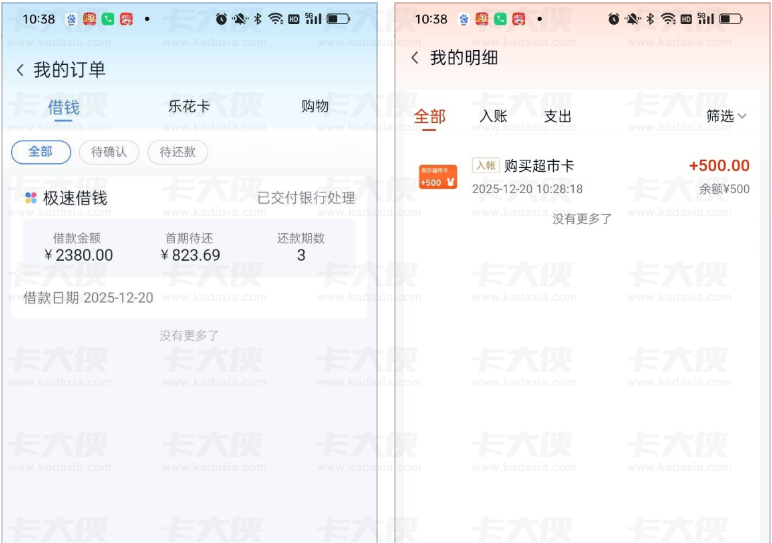The width and height of the screenshot is (772, 543).
Task: Tap 没有更多了 under the loan order
Action: pos(189,336)
